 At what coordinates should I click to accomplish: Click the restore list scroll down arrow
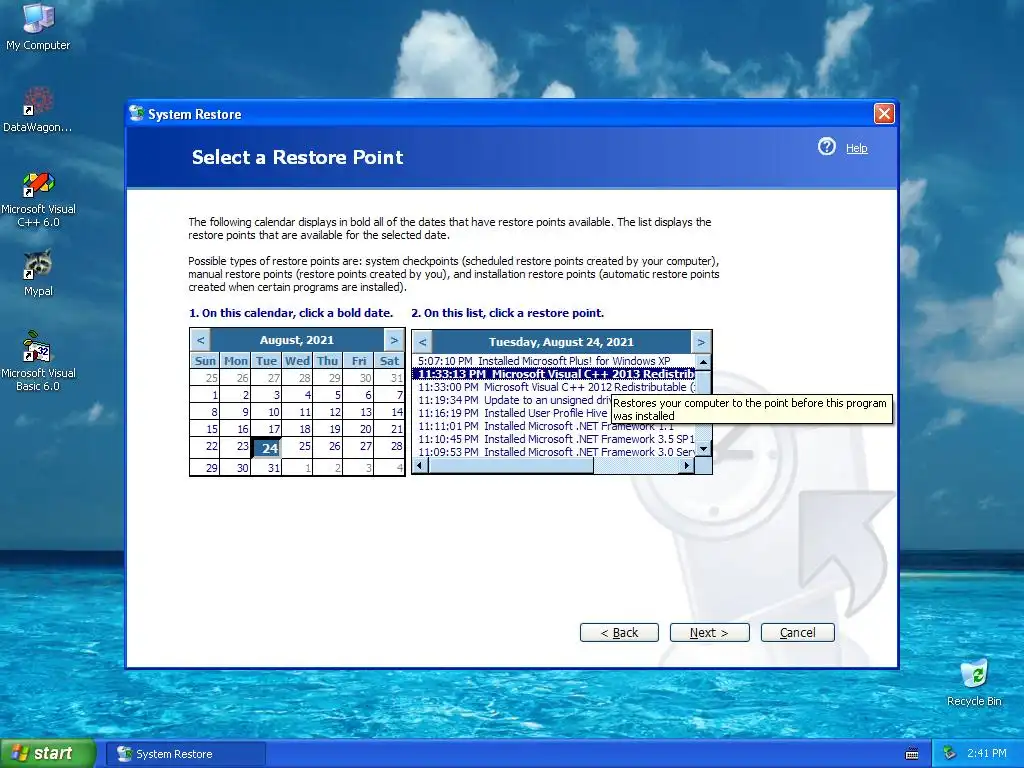point(703,449)
